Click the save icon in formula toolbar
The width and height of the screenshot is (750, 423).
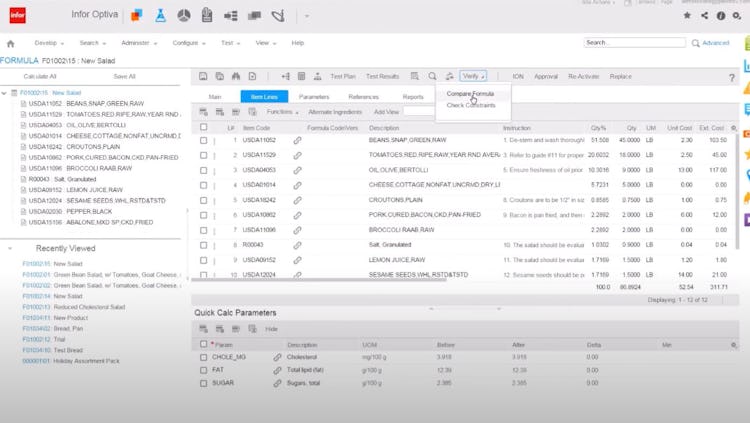click(203, 76)
